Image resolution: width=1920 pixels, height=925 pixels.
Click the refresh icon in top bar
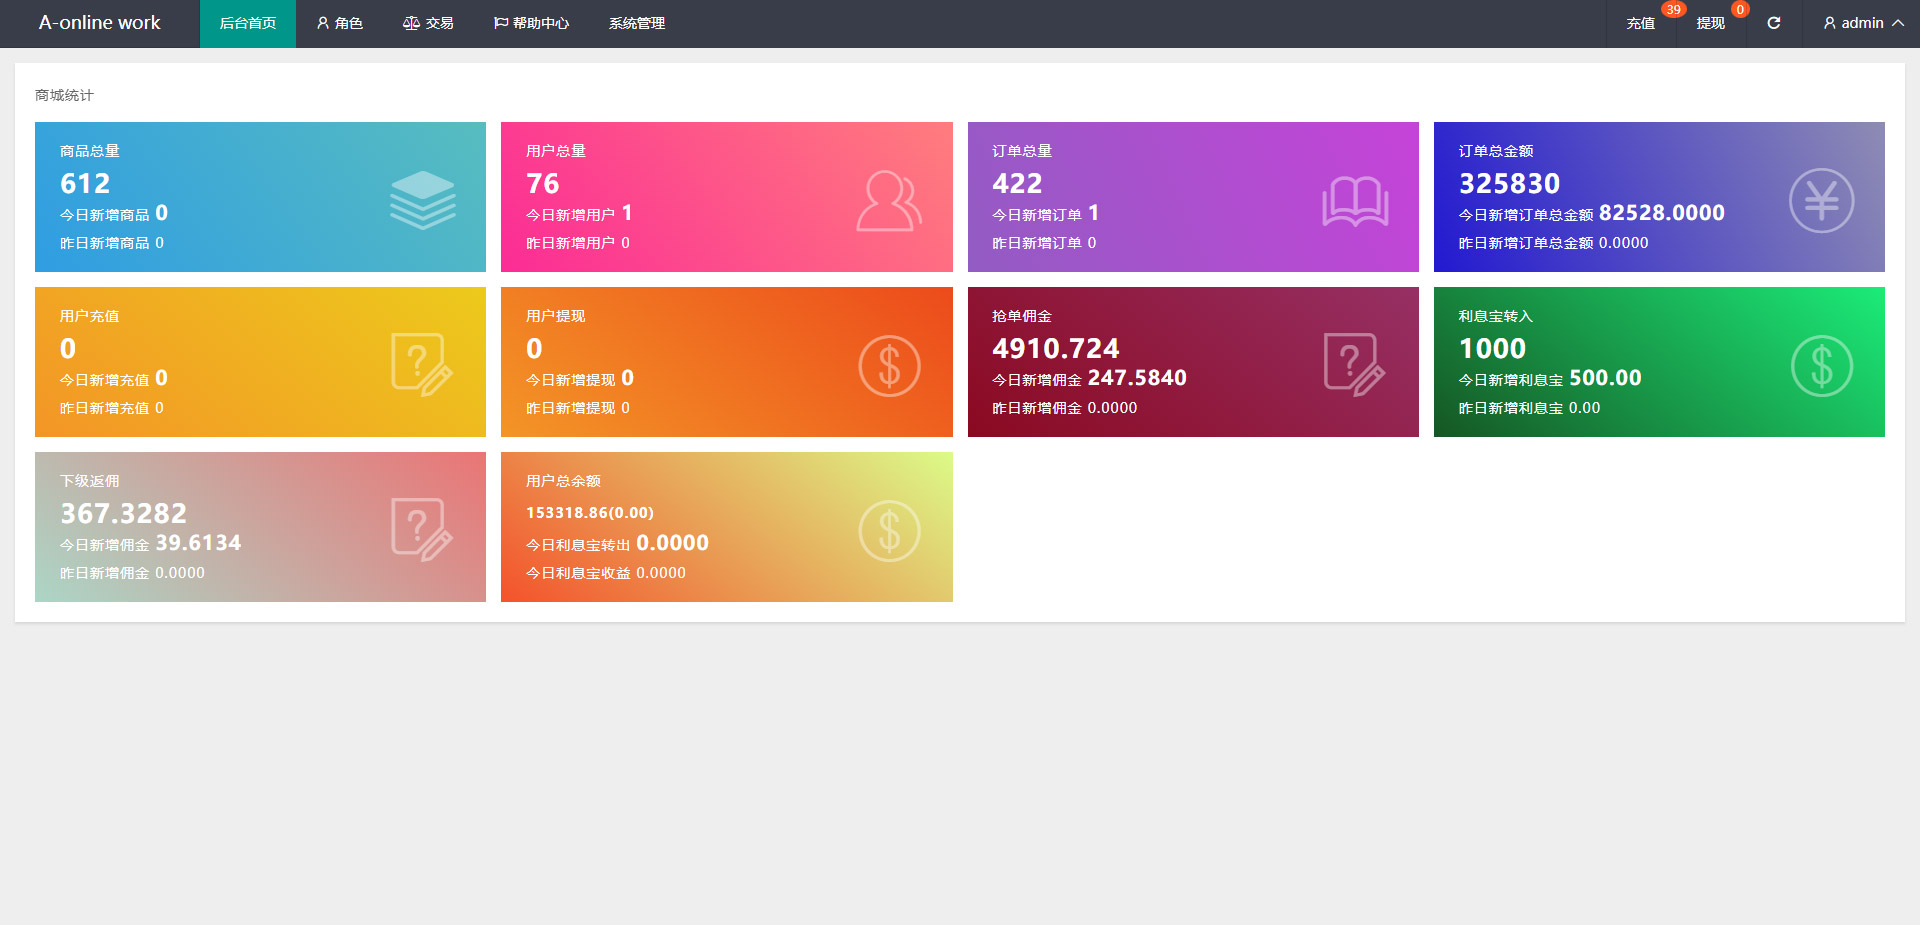pos(1773,23)
